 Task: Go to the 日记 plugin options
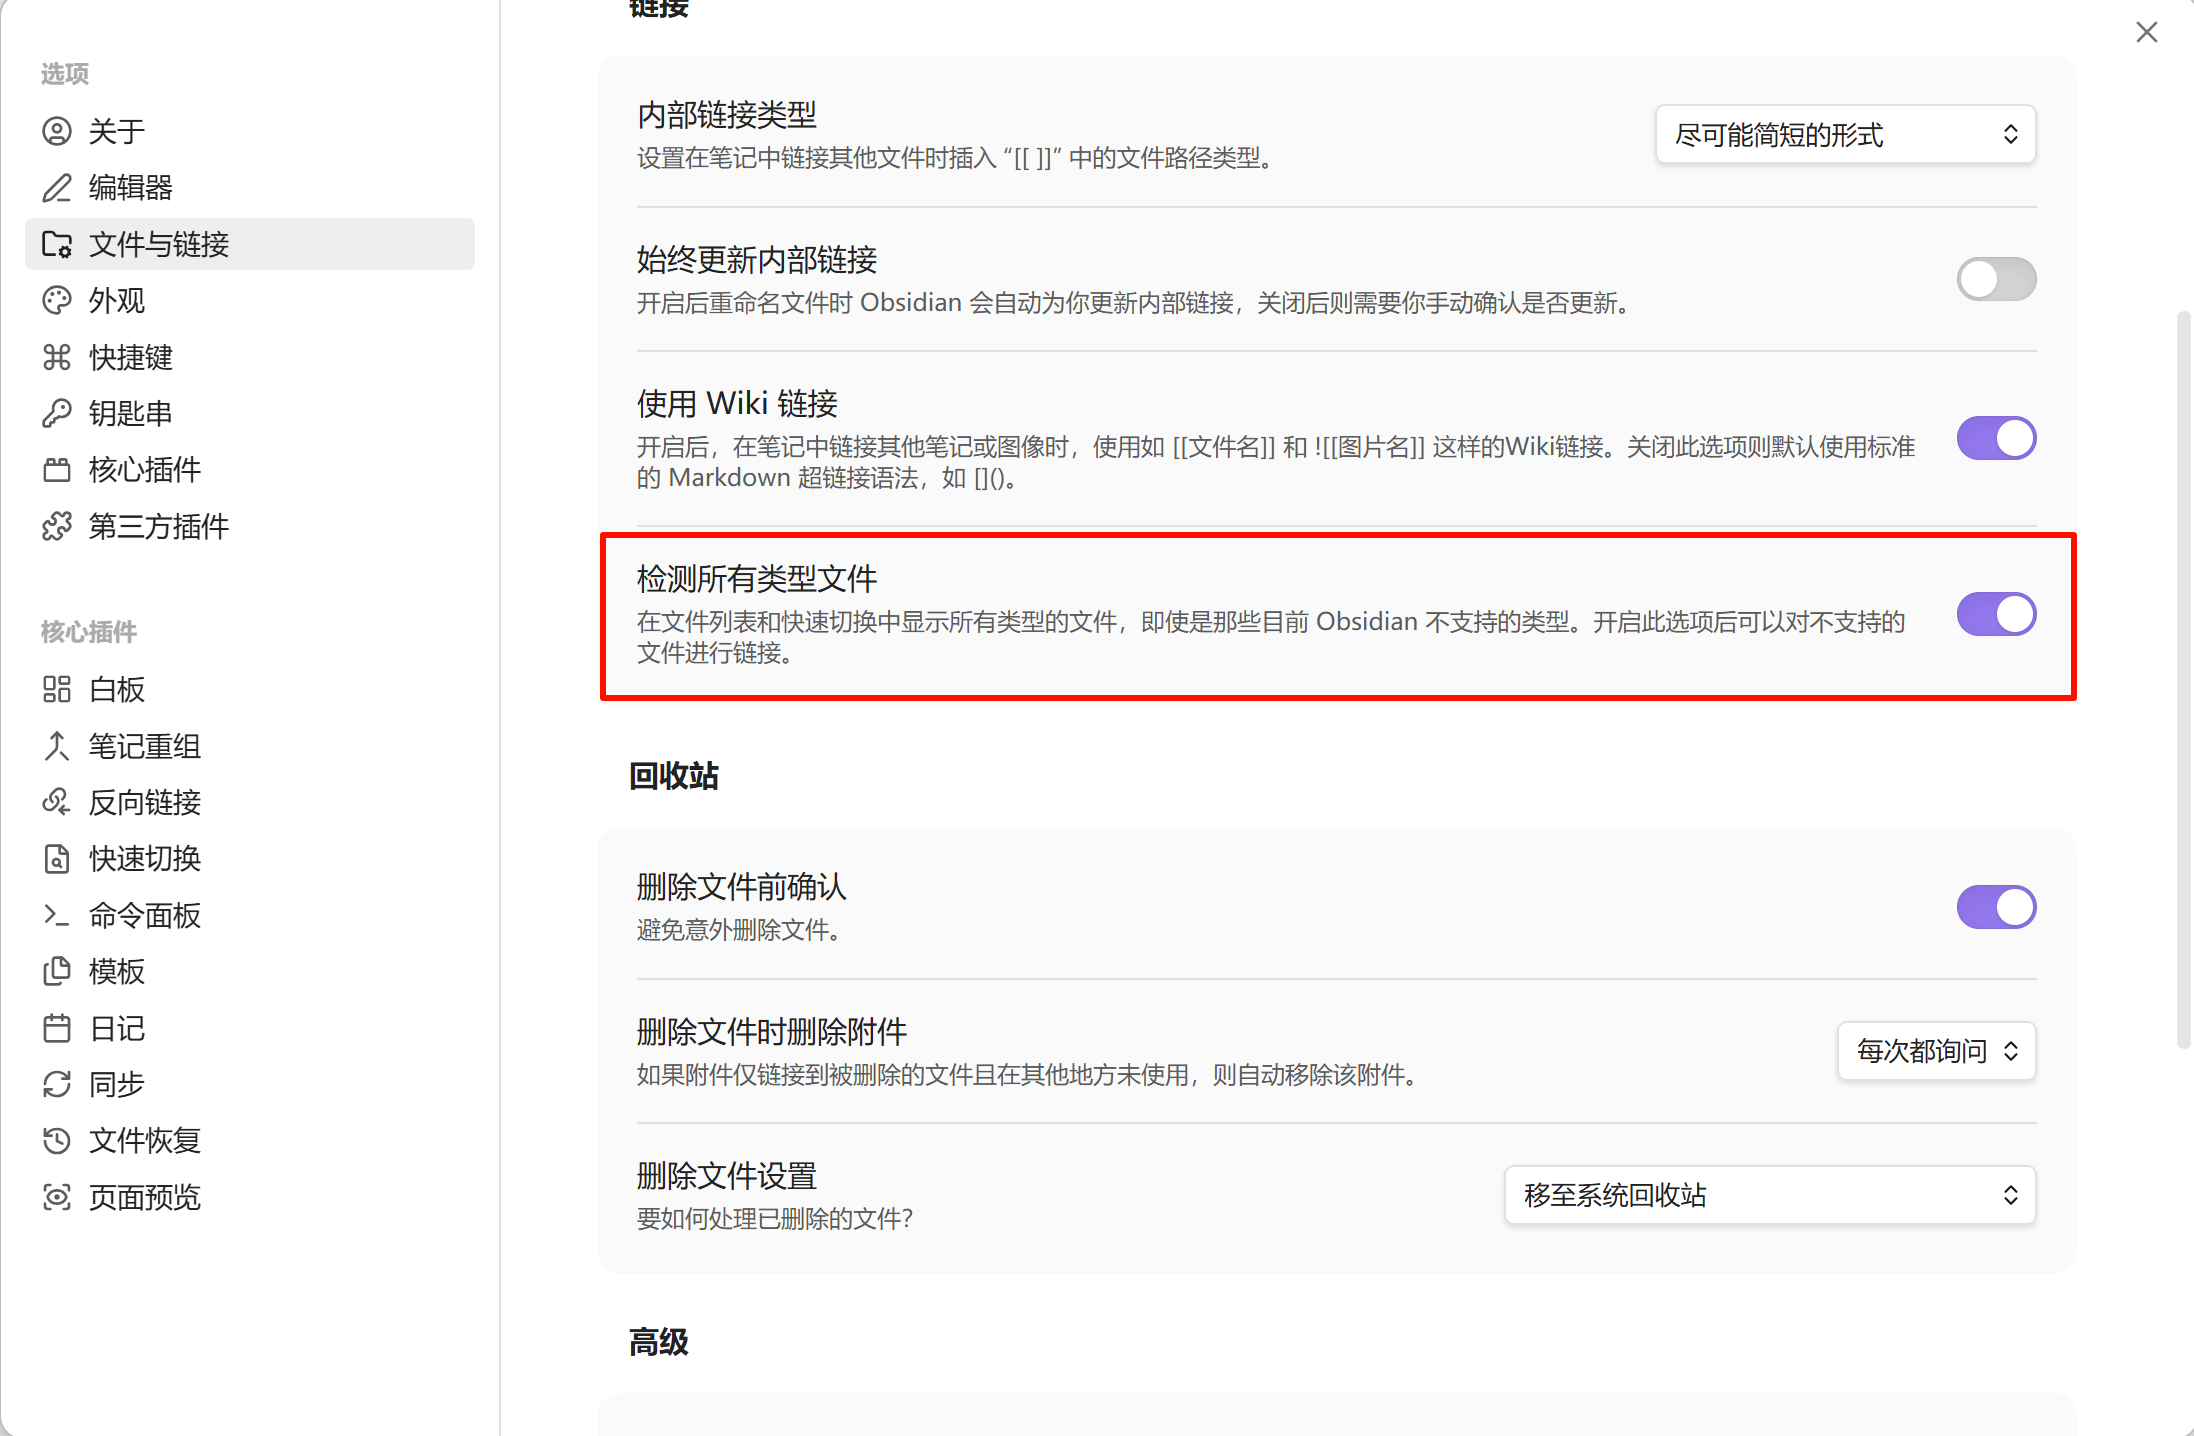[117, 1028]
